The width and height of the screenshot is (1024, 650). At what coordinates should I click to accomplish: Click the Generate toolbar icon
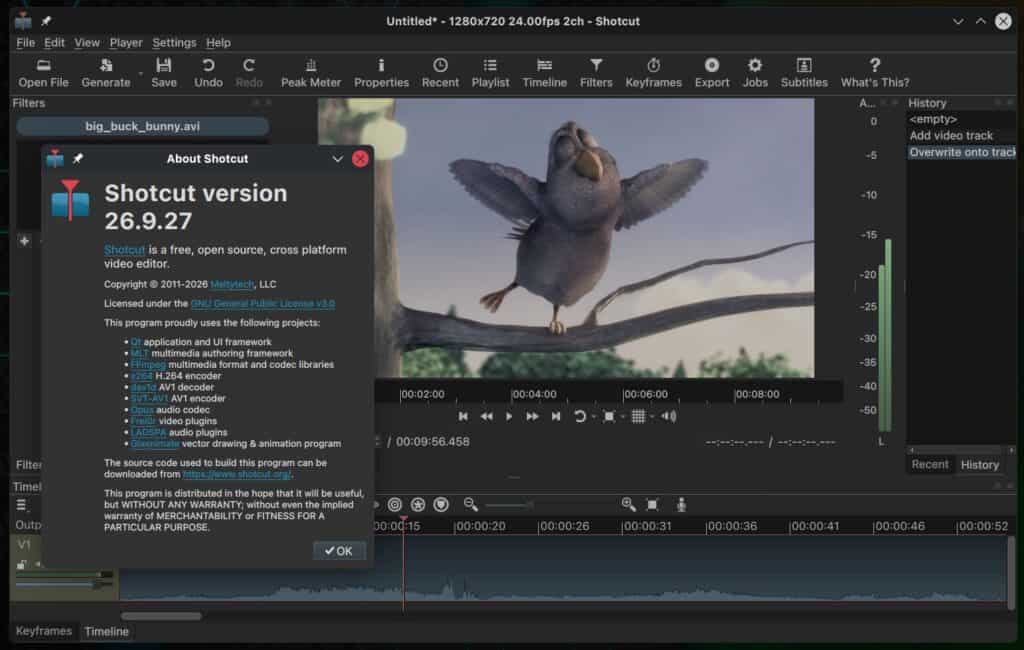point(106,73)
